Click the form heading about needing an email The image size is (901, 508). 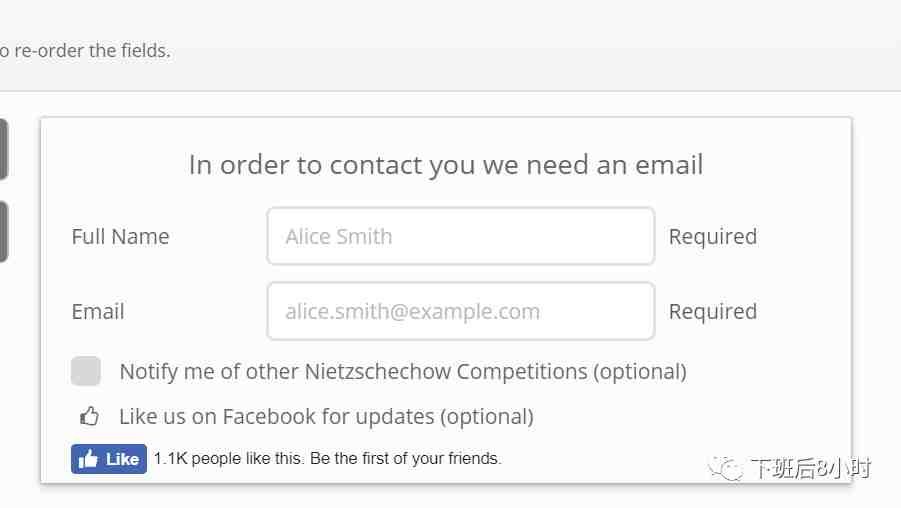[446, 165]
